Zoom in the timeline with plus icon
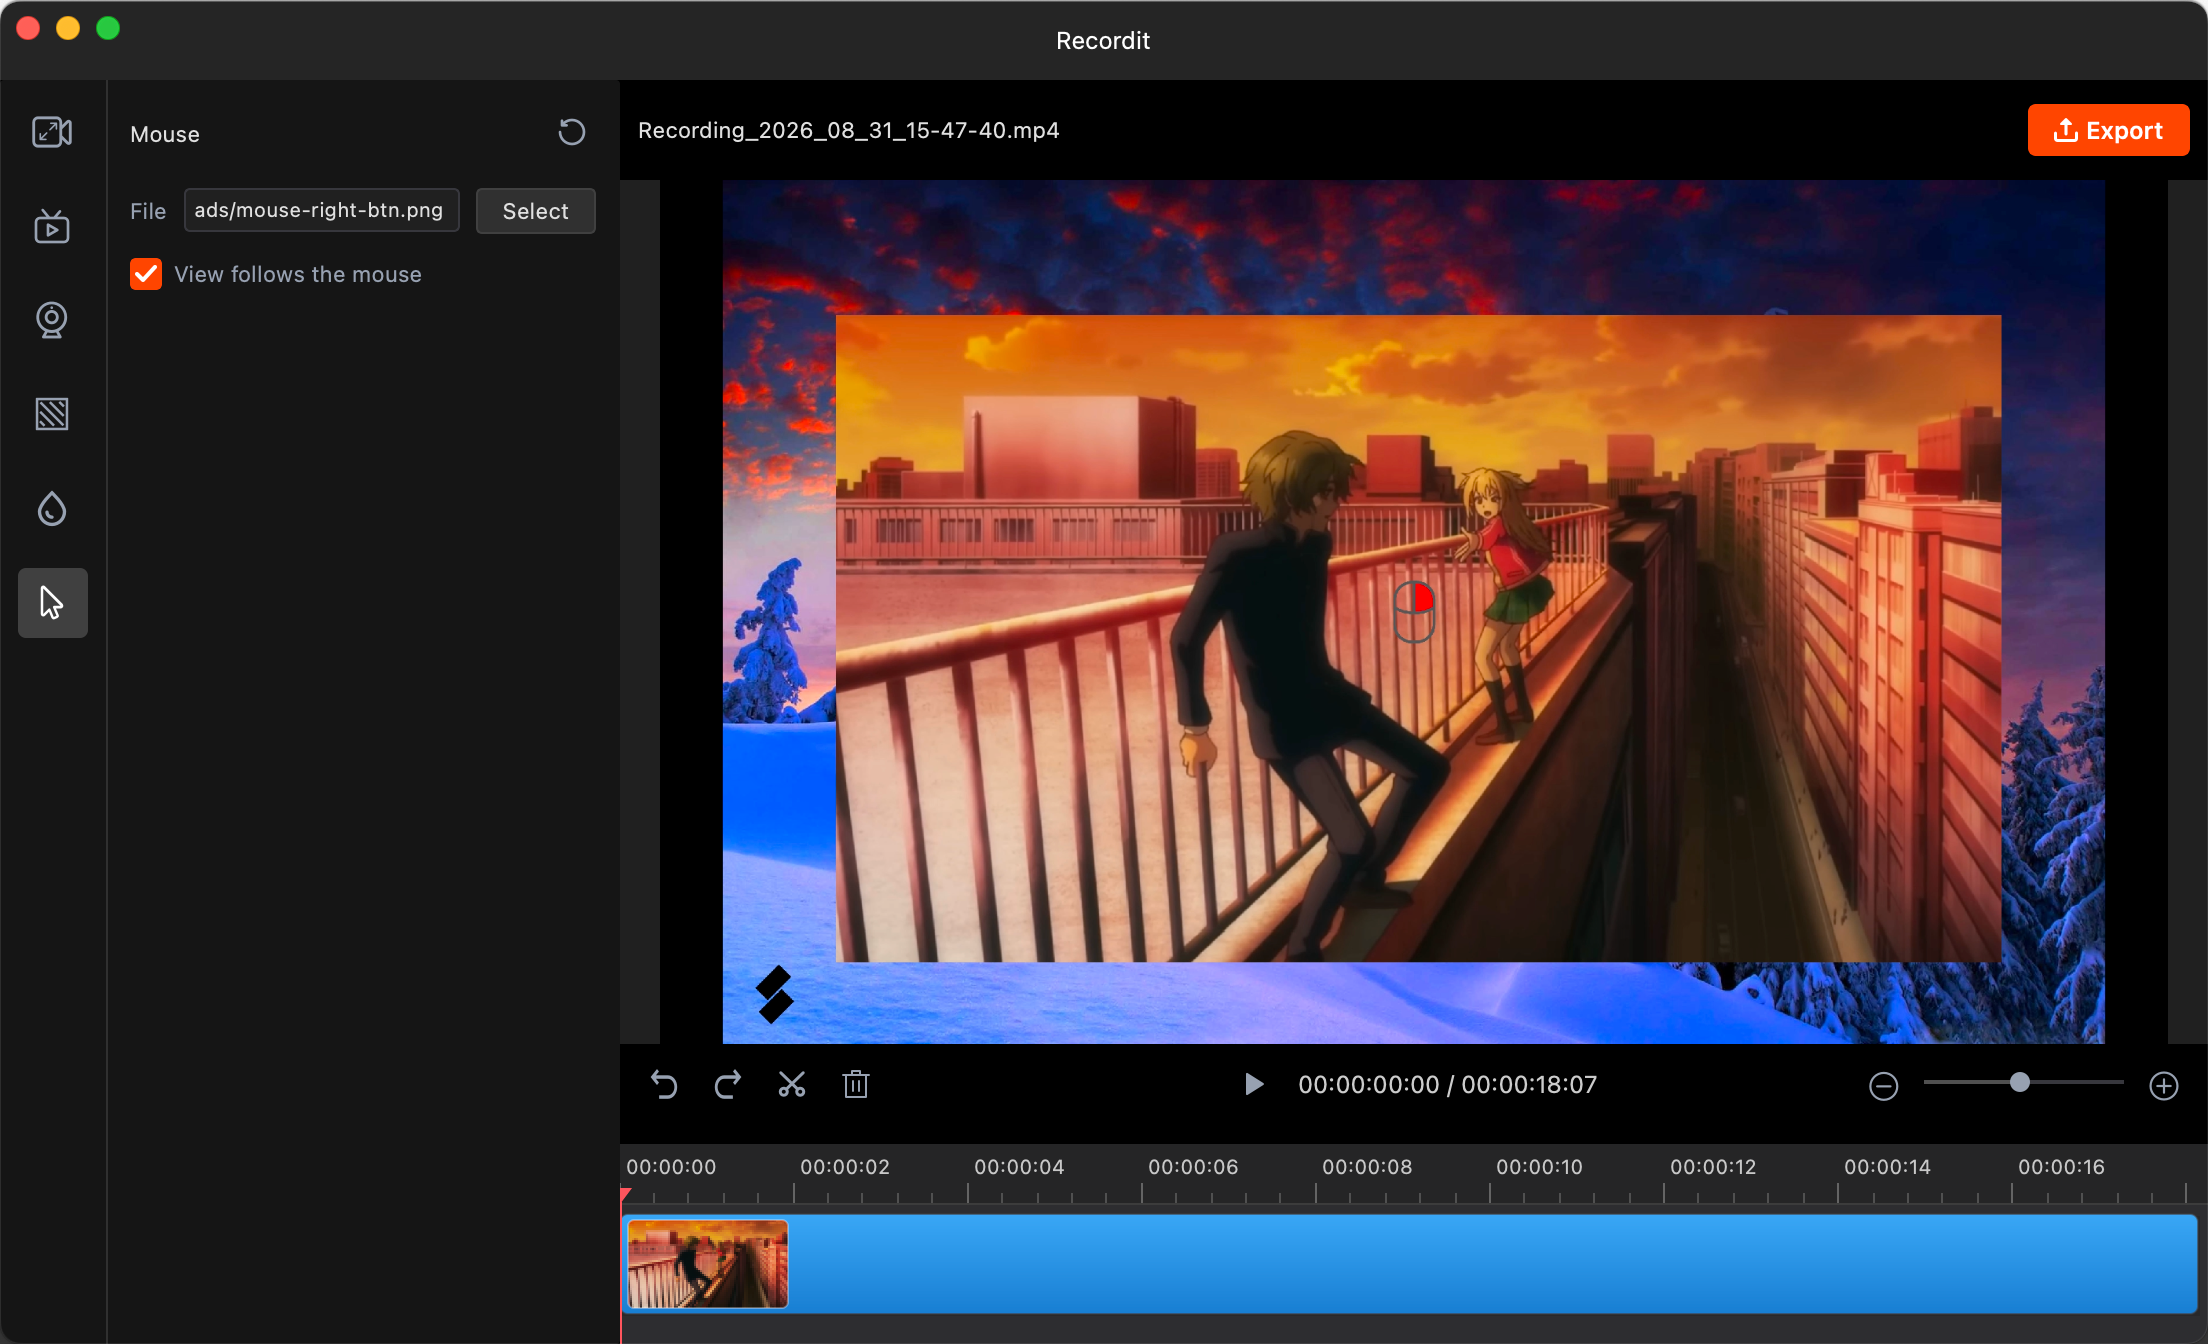Viewport: 2208px width, 1344px height. tap(2163, 1086)
